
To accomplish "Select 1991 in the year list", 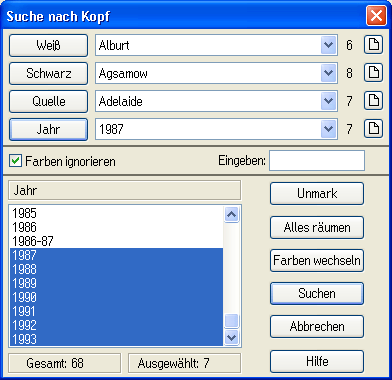I will tap(116, 311).
